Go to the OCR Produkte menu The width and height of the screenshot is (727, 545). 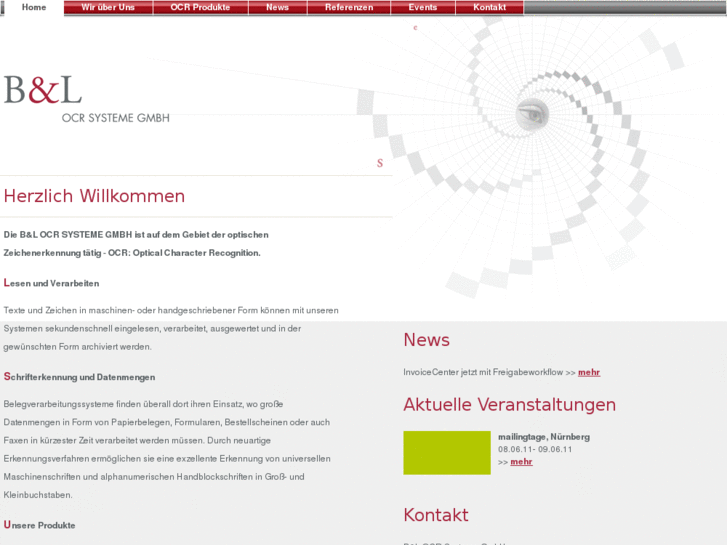click(200, 7)
